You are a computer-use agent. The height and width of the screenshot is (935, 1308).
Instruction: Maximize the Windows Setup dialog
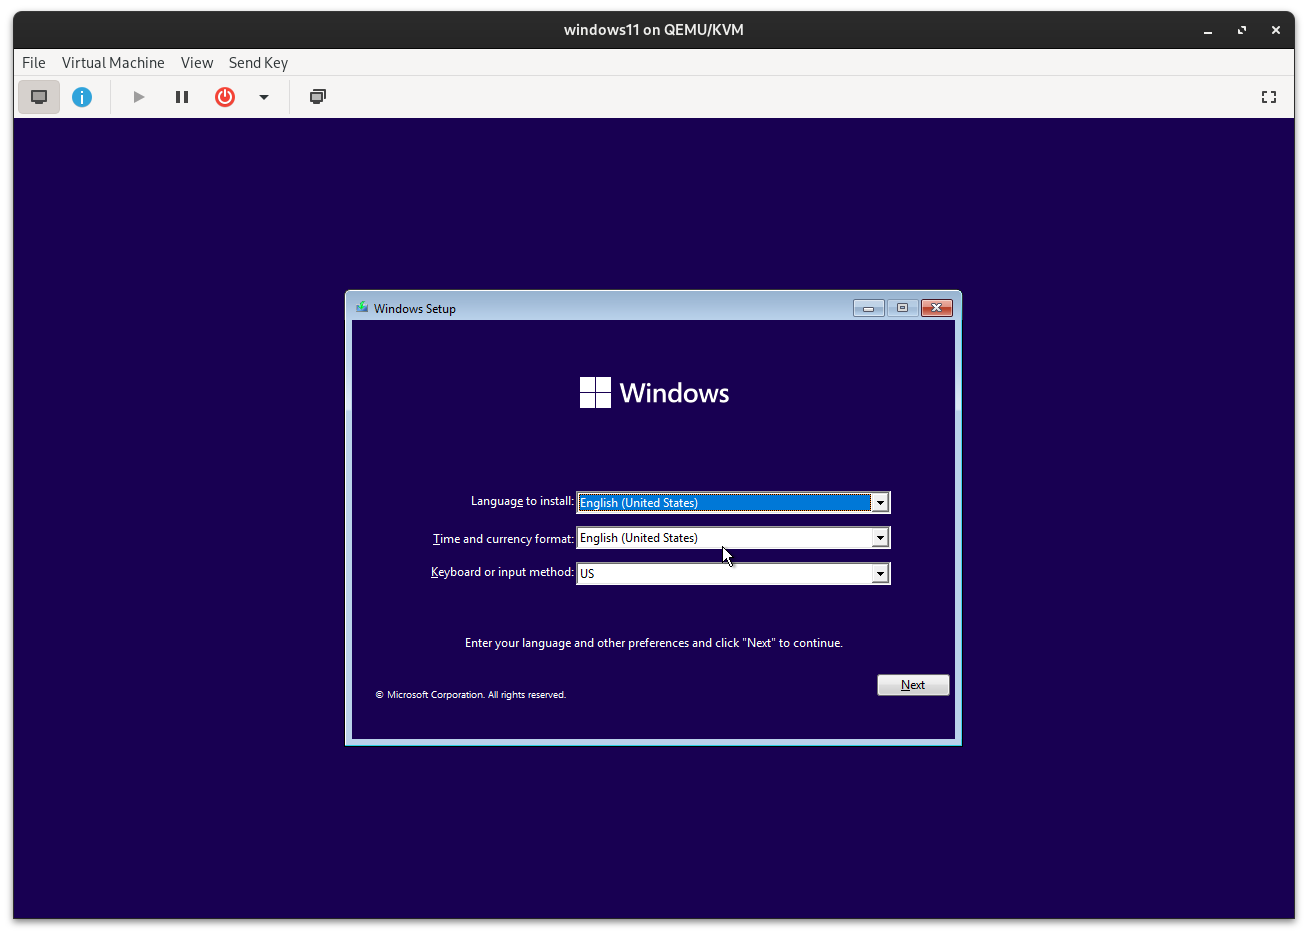pos(902,308)
